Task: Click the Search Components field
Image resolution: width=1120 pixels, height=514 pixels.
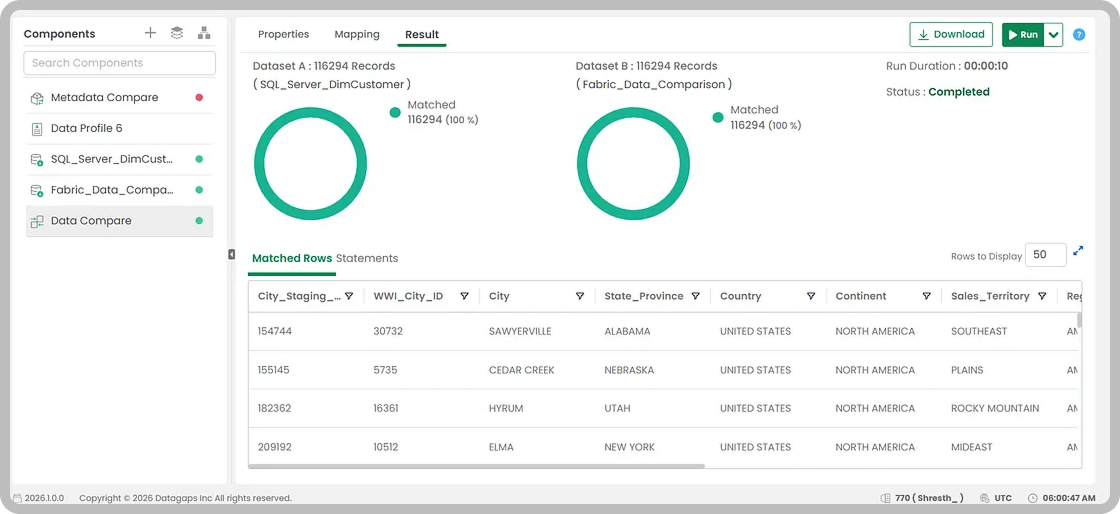Action: click(119, 63)
